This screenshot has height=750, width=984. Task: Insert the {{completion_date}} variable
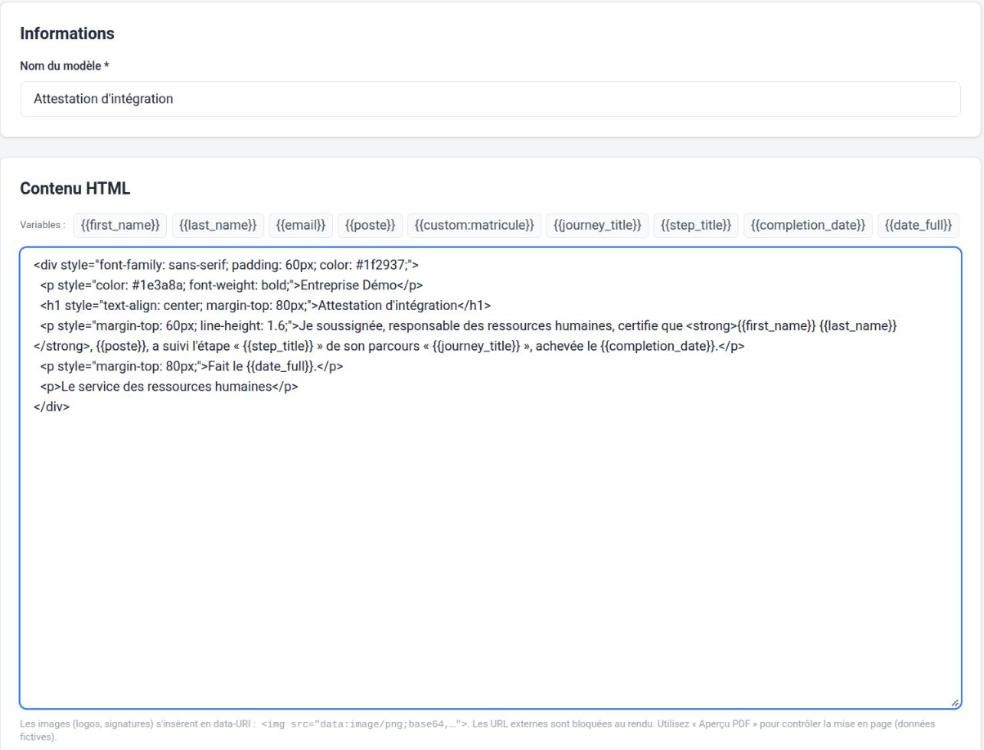808,225
